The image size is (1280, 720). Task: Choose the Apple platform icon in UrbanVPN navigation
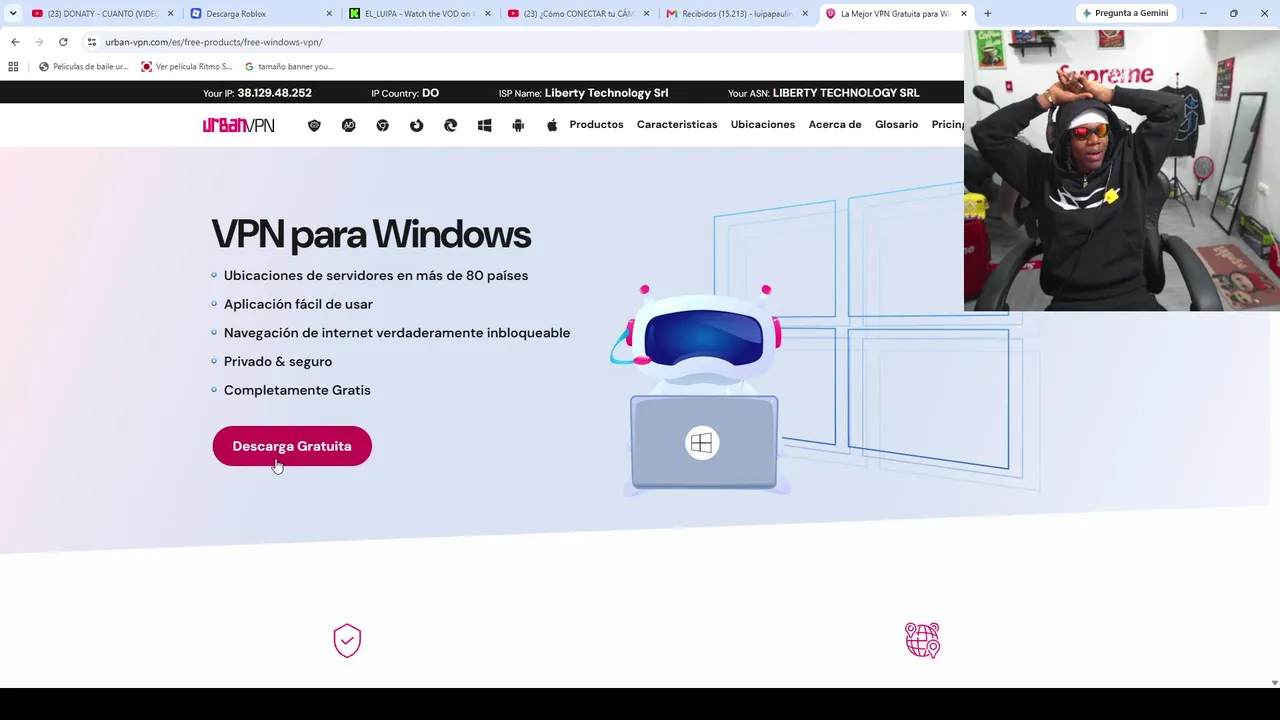pos(552,125)
